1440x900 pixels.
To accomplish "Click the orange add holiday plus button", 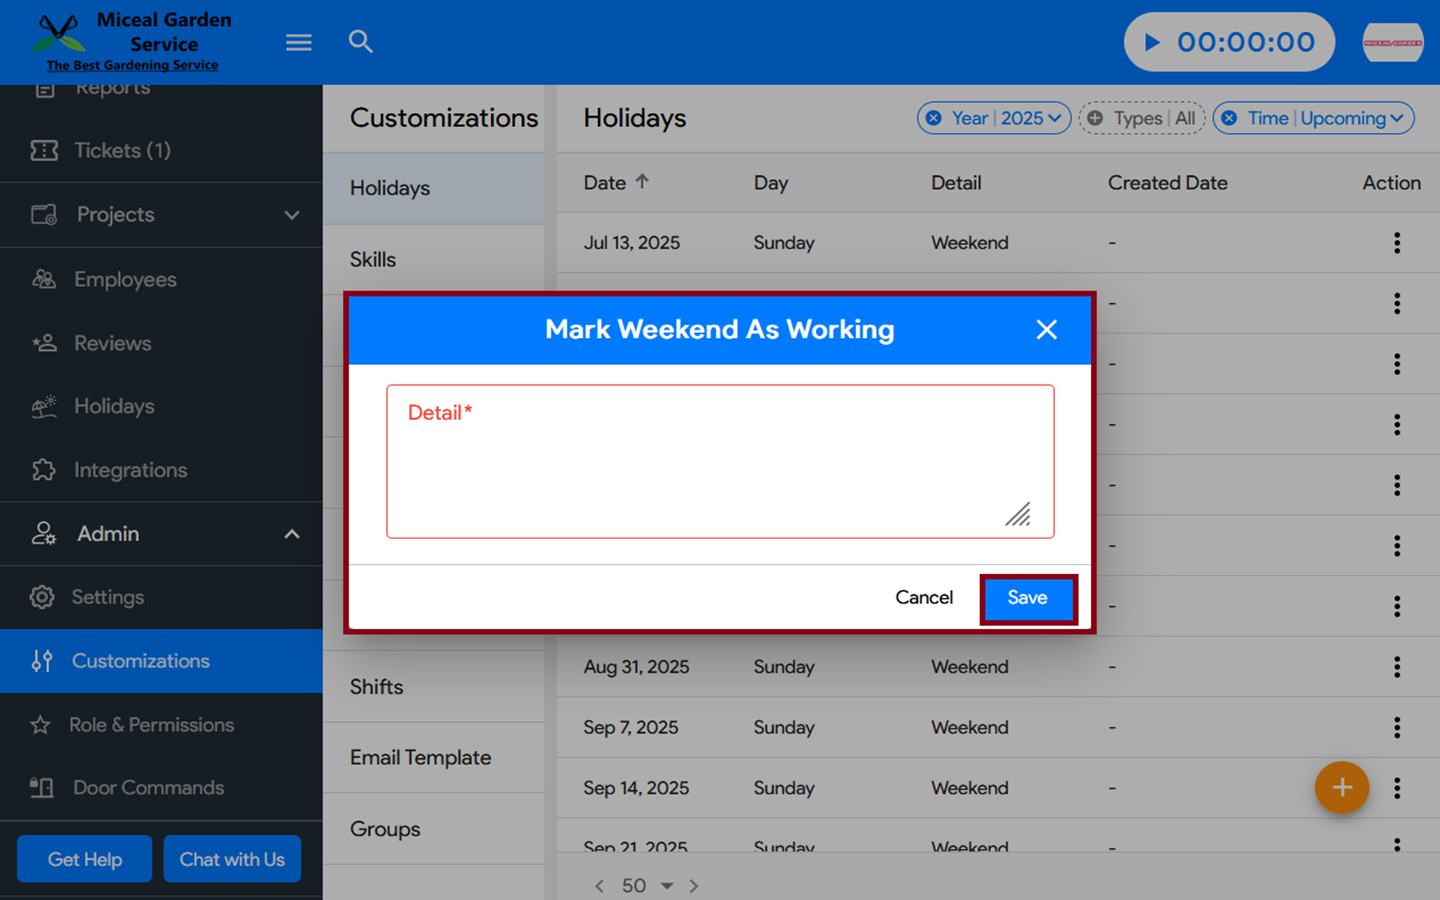I will point(1341,788).
